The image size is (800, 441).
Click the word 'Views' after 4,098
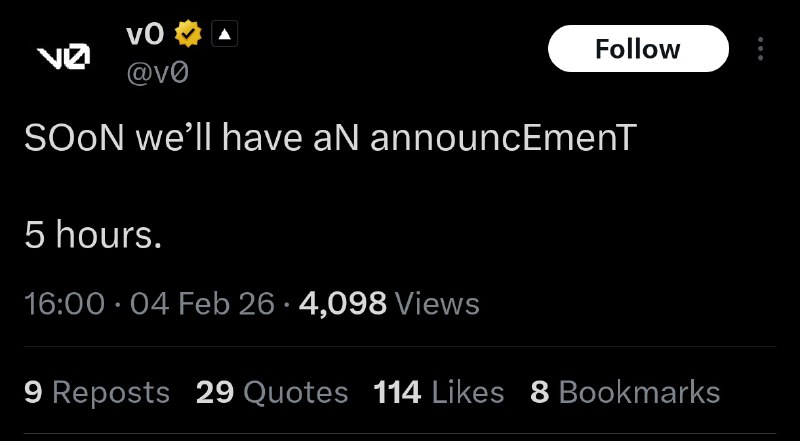pos(437,303)
